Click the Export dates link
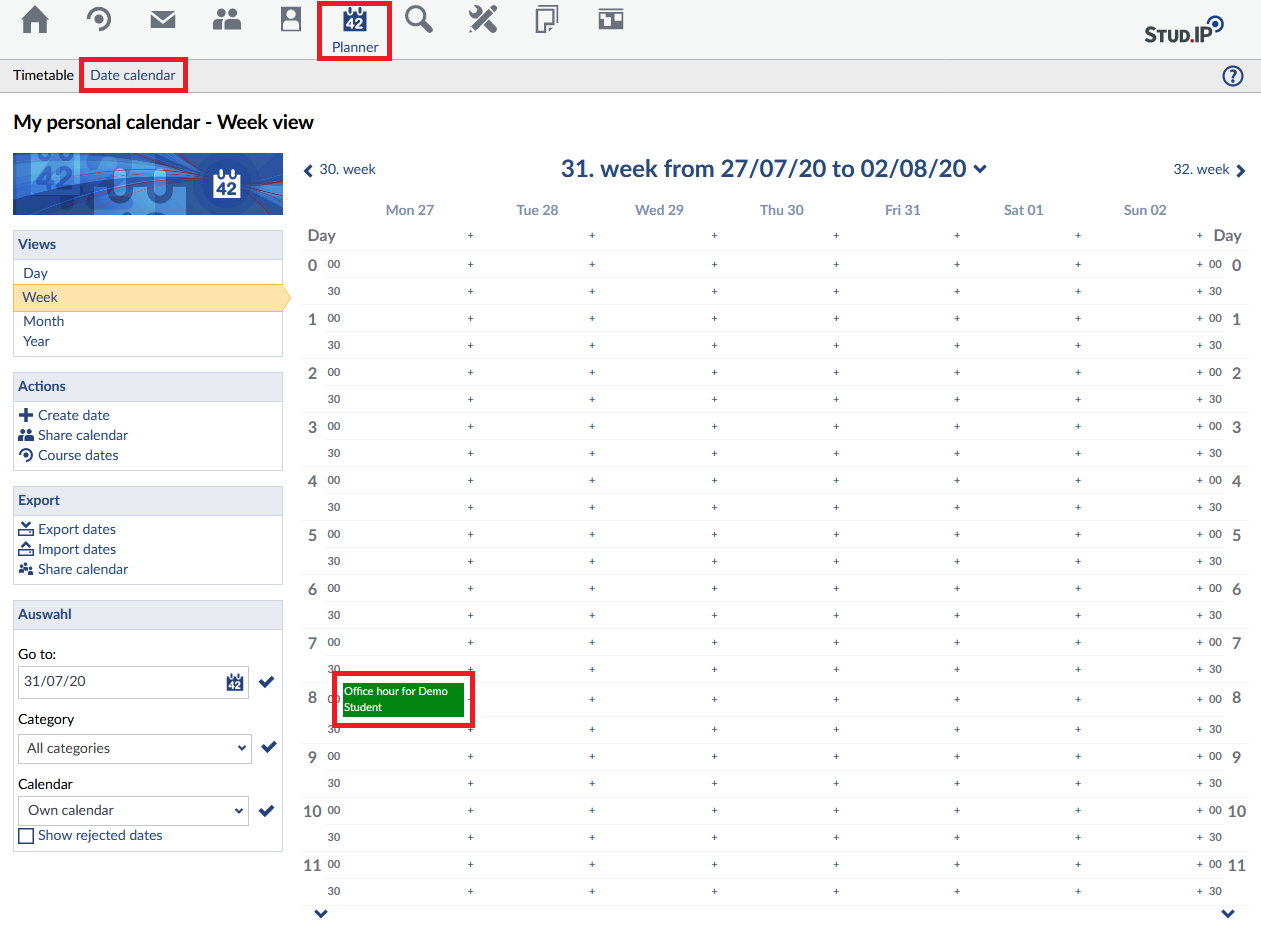Viewport: 1261px width, 946px height. click(x=76, y=529)
